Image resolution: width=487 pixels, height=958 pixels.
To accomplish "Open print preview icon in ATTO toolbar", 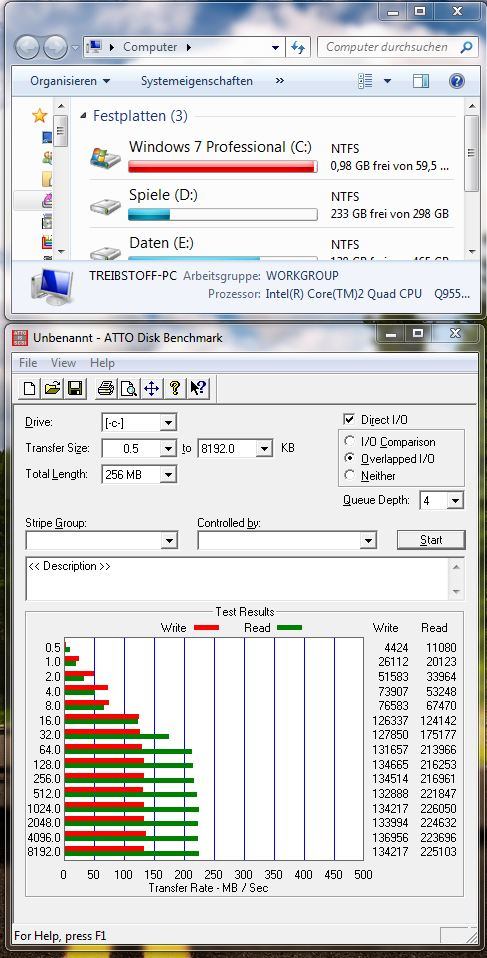I will click(x=129, y=388).
